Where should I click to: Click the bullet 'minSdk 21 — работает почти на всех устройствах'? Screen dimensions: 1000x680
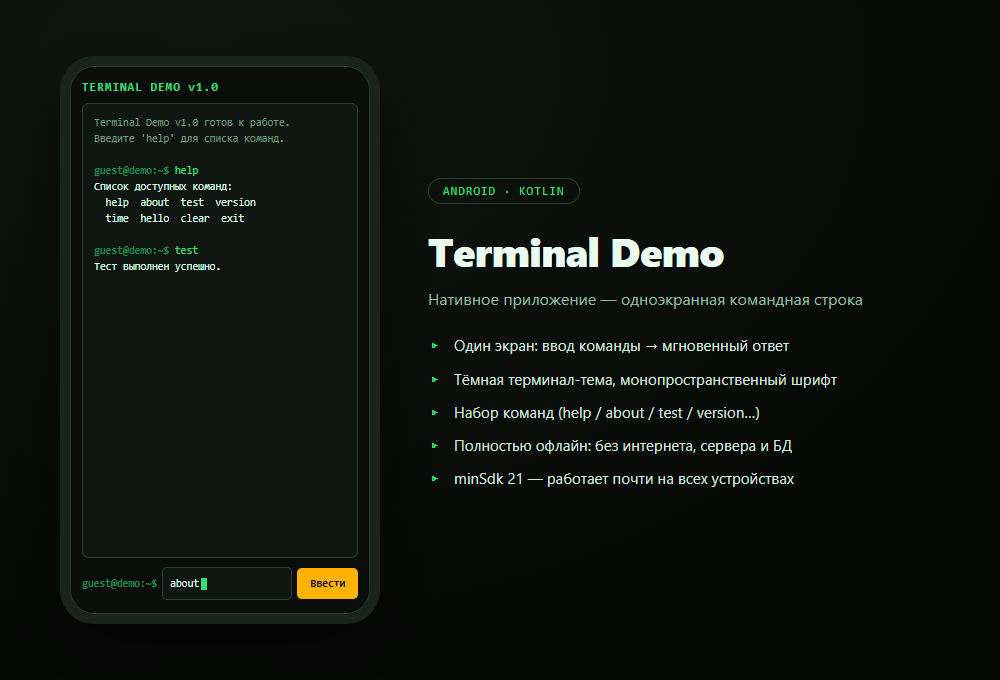624,479
